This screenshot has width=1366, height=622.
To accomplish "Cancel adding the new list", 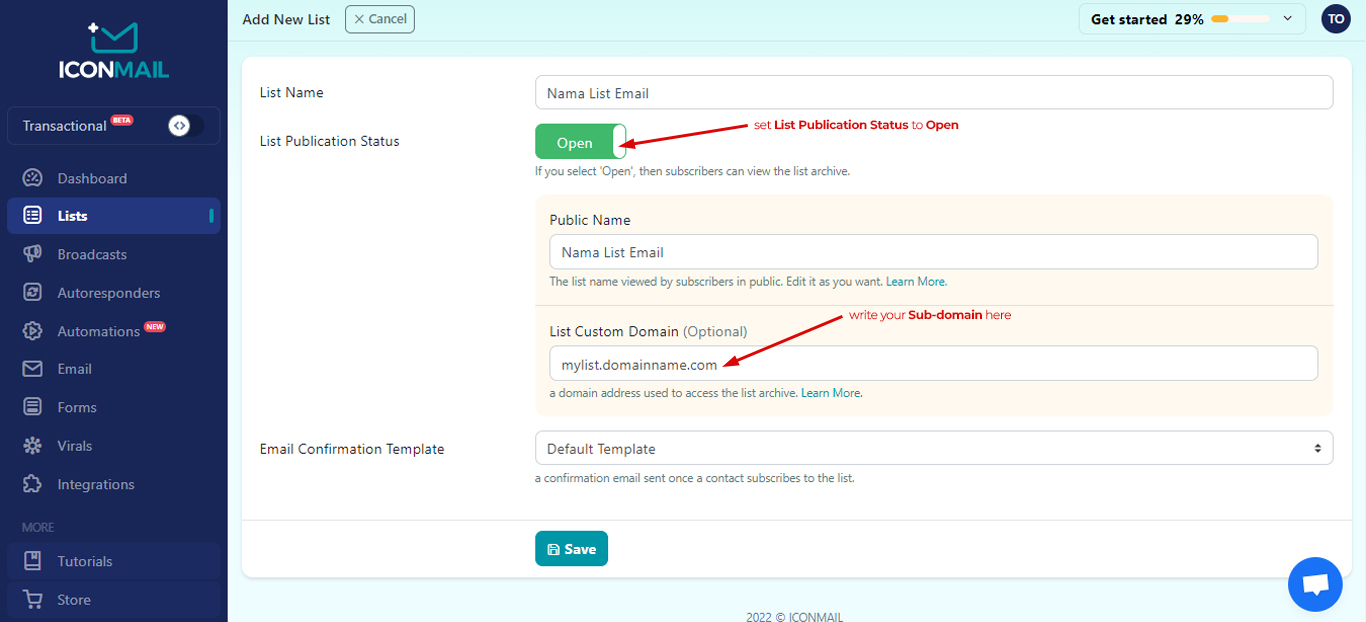I will [380, 19].
